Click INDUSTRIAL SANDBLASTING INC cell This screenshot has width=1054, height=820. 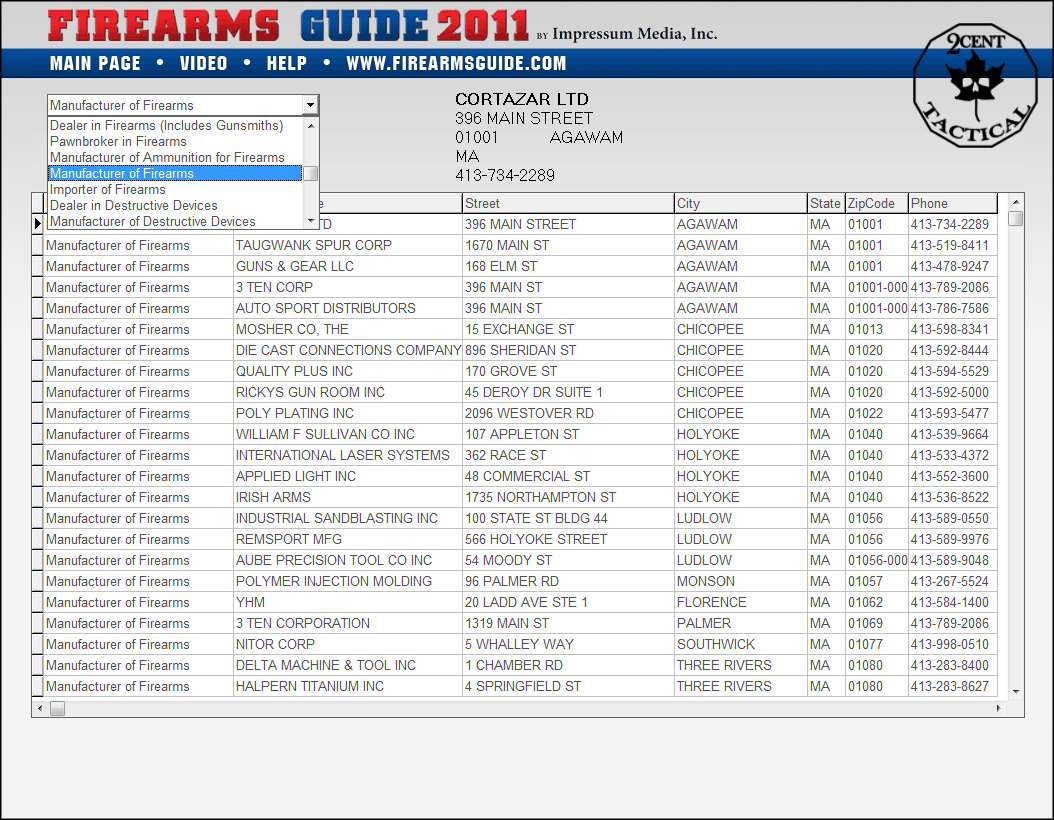tap(348, 518)
